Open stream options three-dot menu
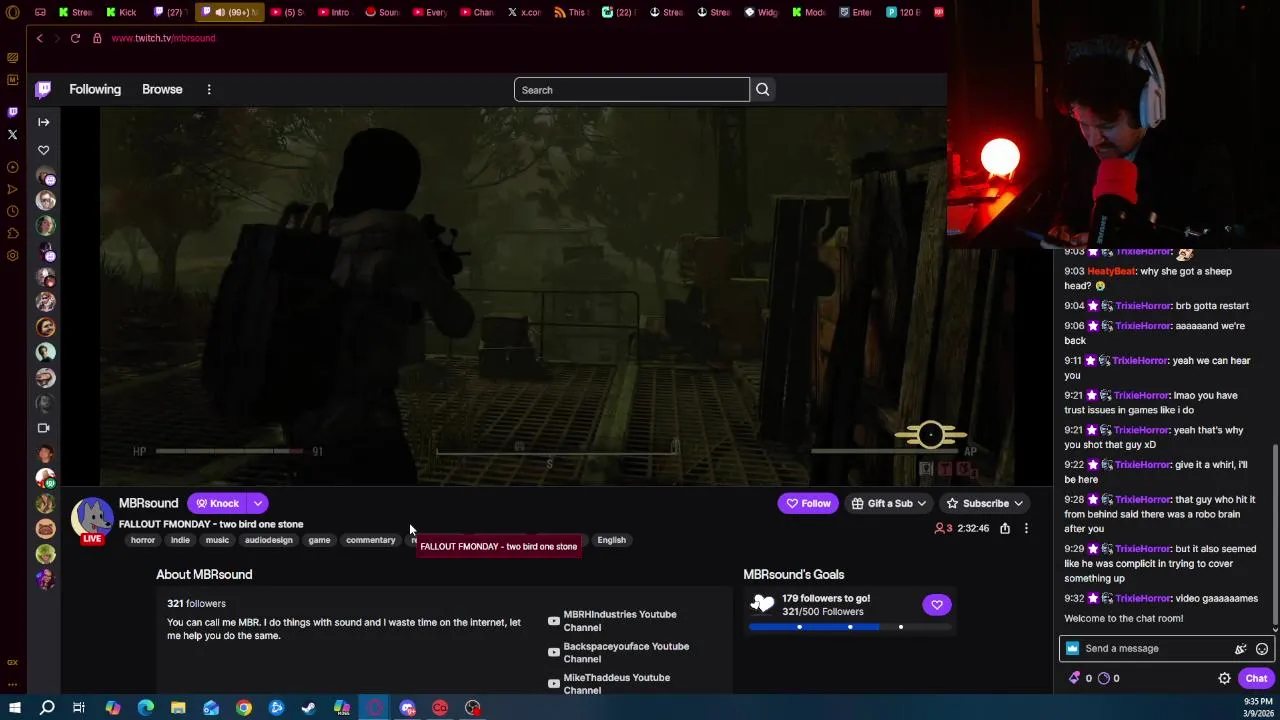Screen dimensions: 1280x720 [1026, 528]
